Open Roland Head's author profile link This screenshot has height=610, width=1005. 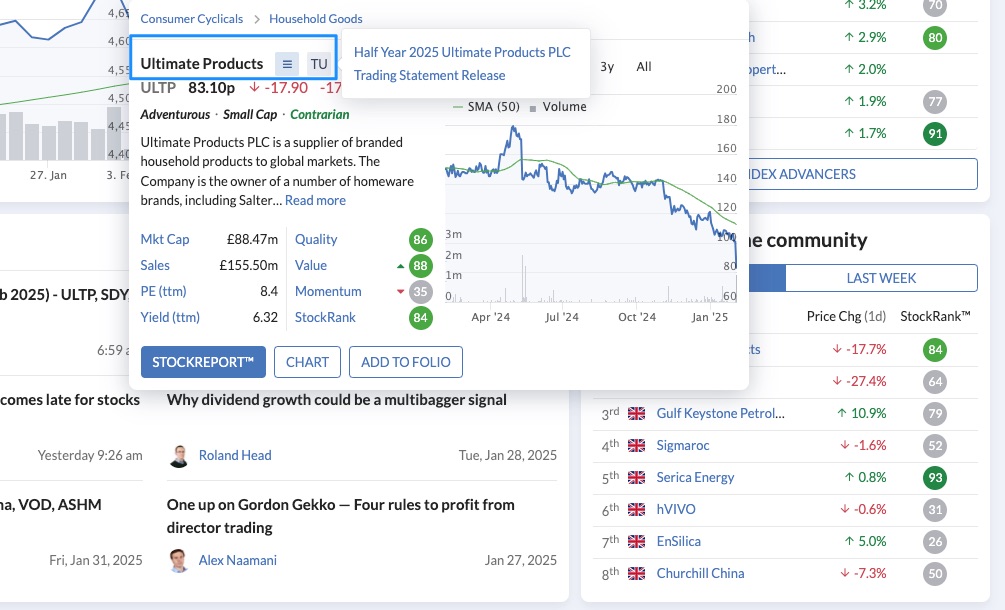click(x=235, y=456)
